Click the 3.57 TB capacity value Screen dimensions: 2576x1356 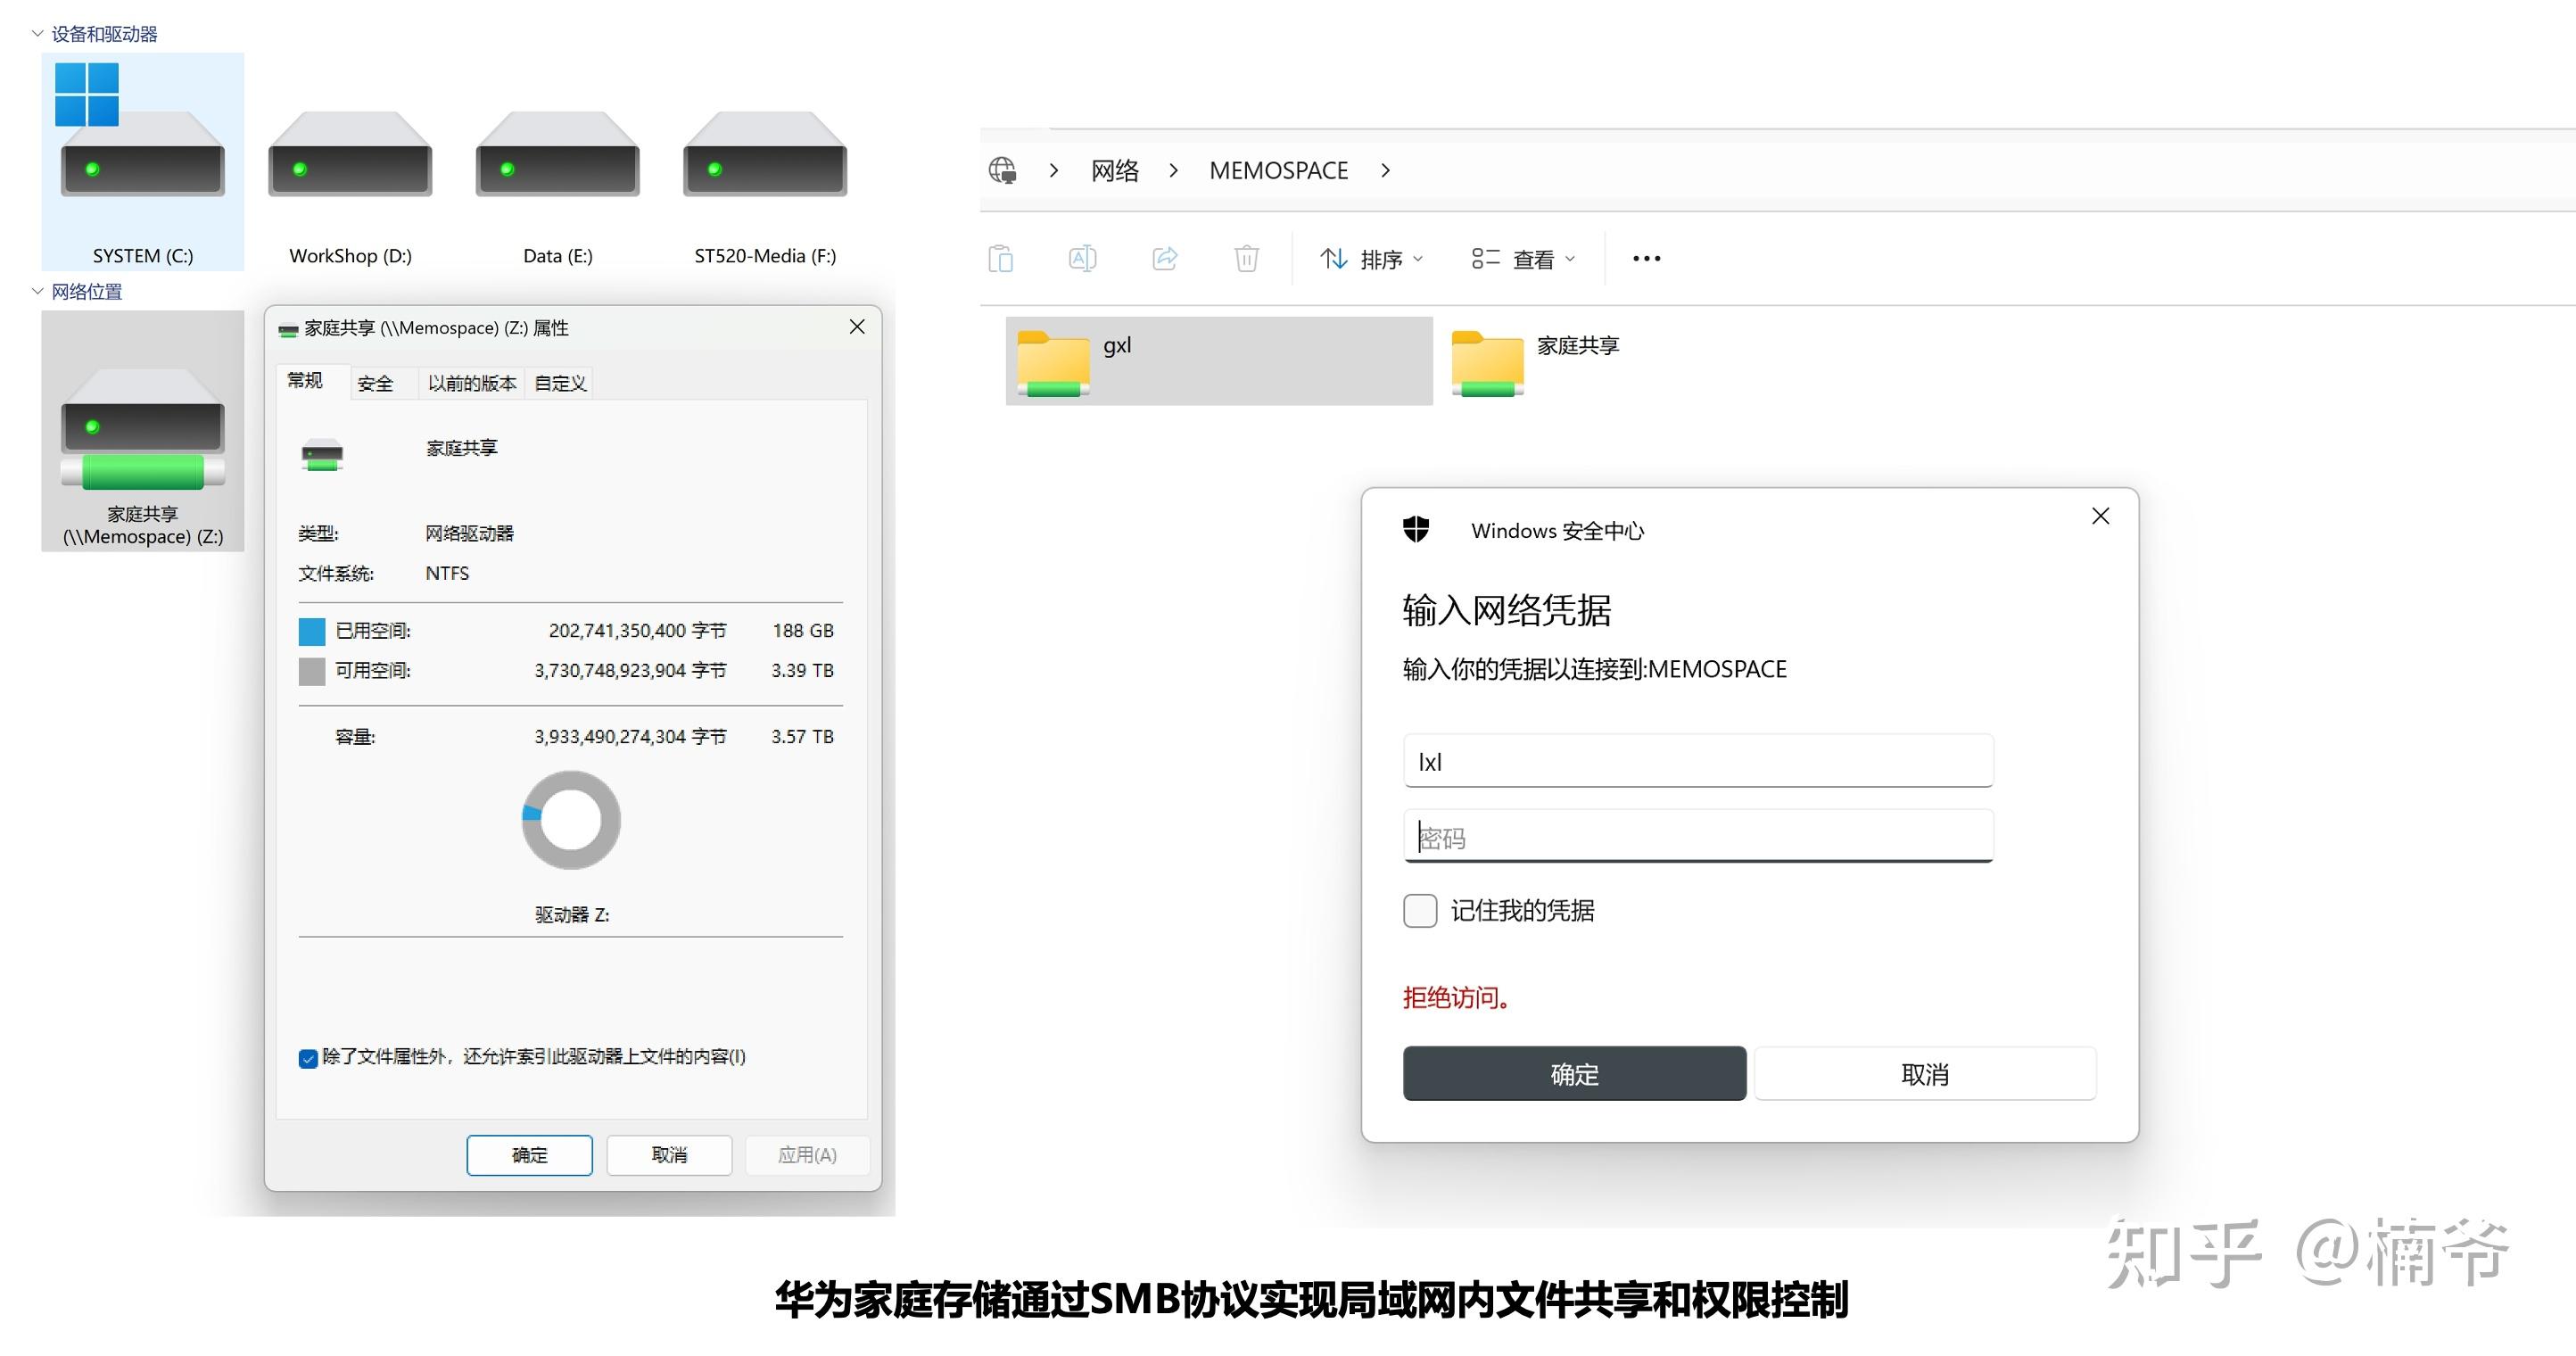[x=802, y=737]
